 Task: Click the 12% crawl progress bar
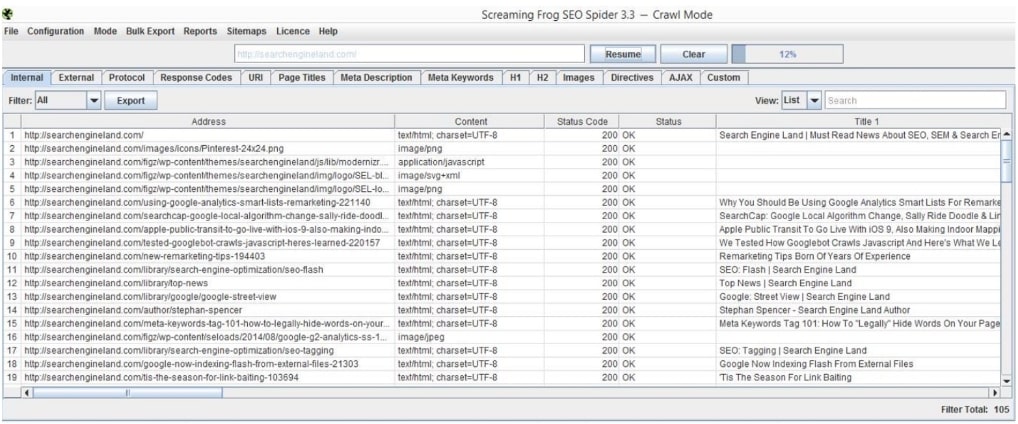coord(788,55)
